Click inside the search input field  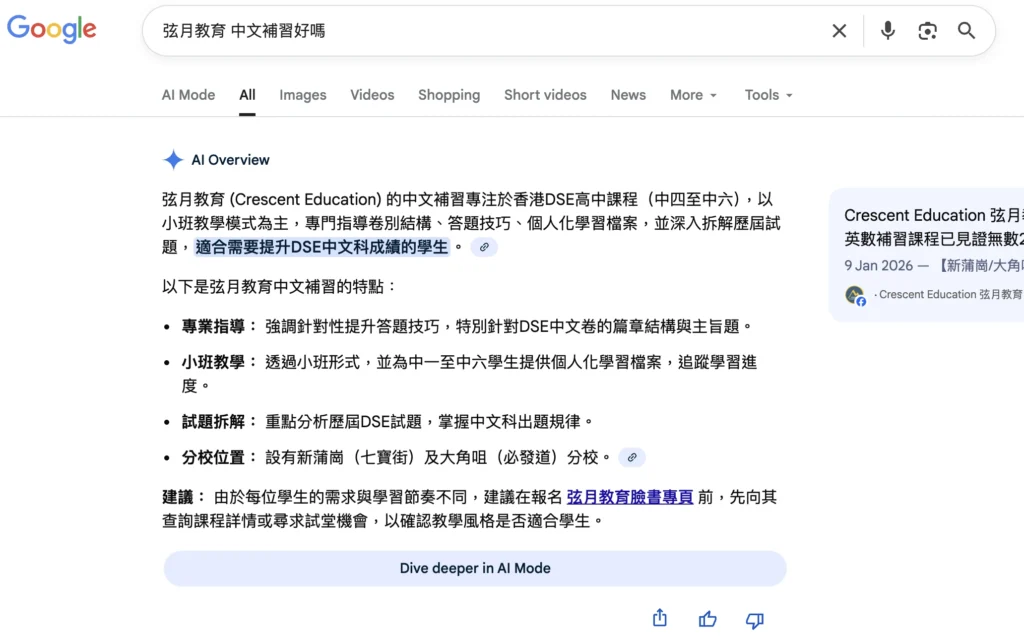[x=400, y=31]
